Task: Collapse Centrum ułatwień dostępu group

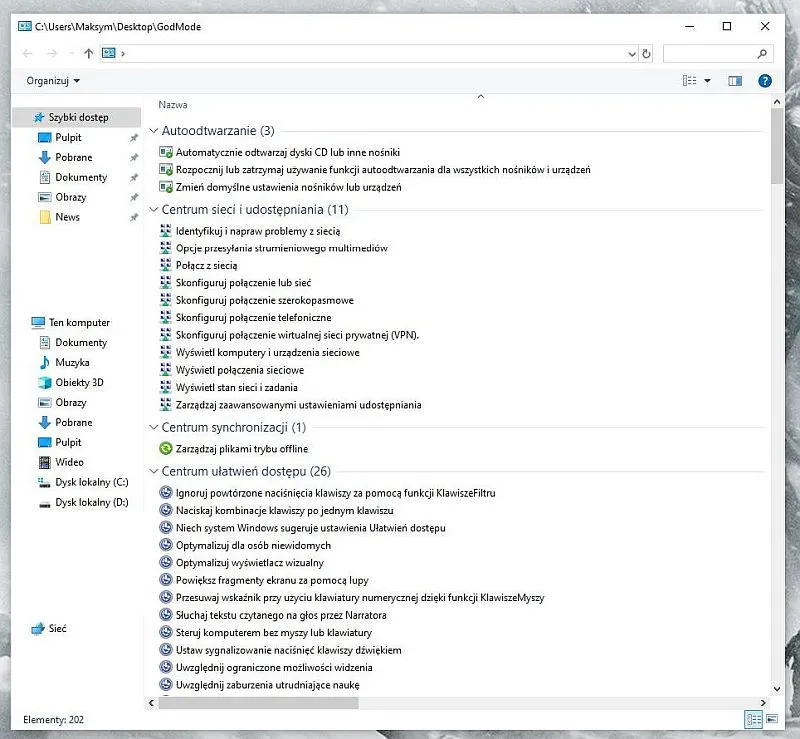Action: click(153, 472)
